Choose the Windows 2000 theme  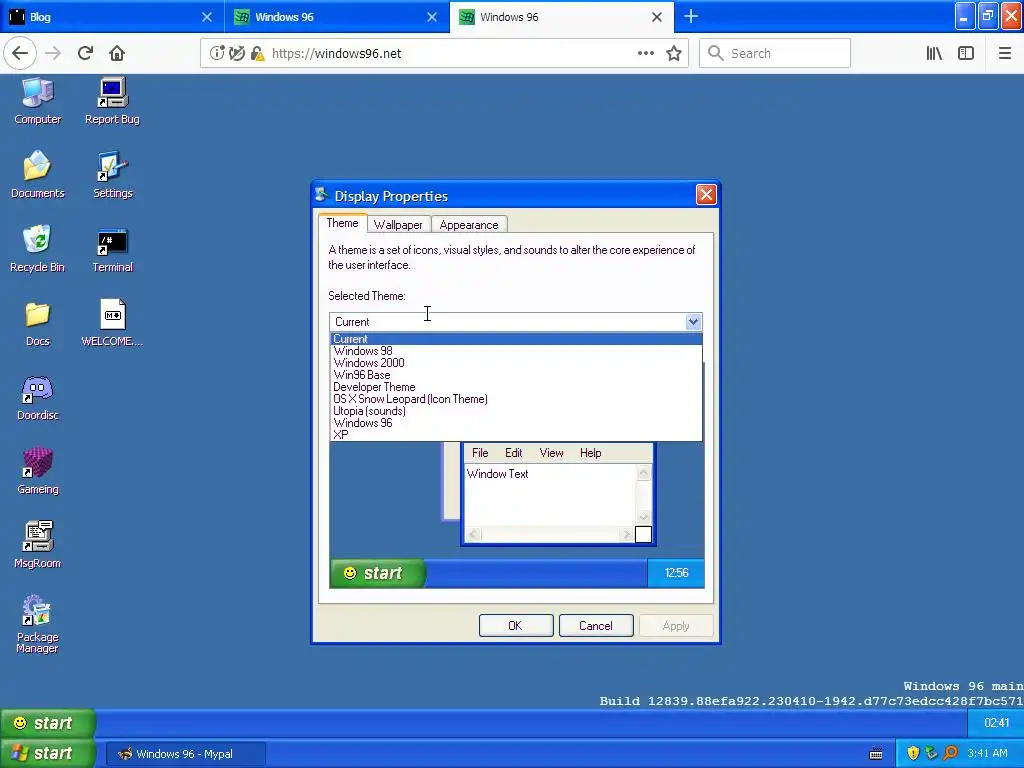(x=516, y=362)
